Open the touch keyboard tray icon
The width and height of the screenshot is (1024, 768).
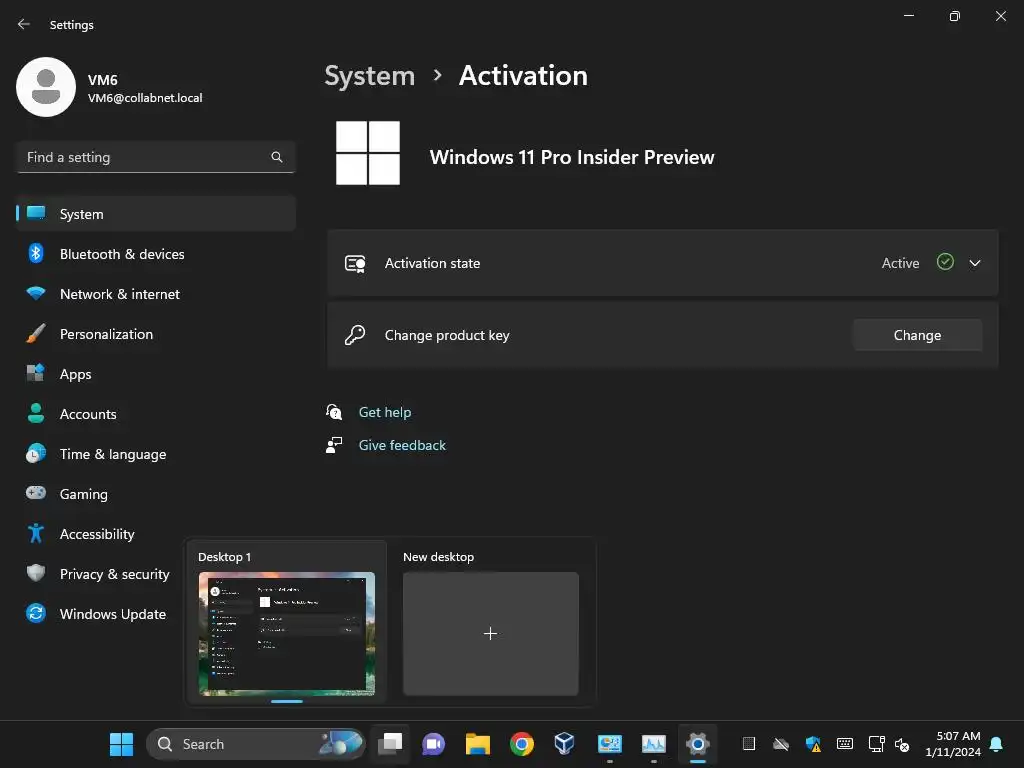tap(844, 744)
